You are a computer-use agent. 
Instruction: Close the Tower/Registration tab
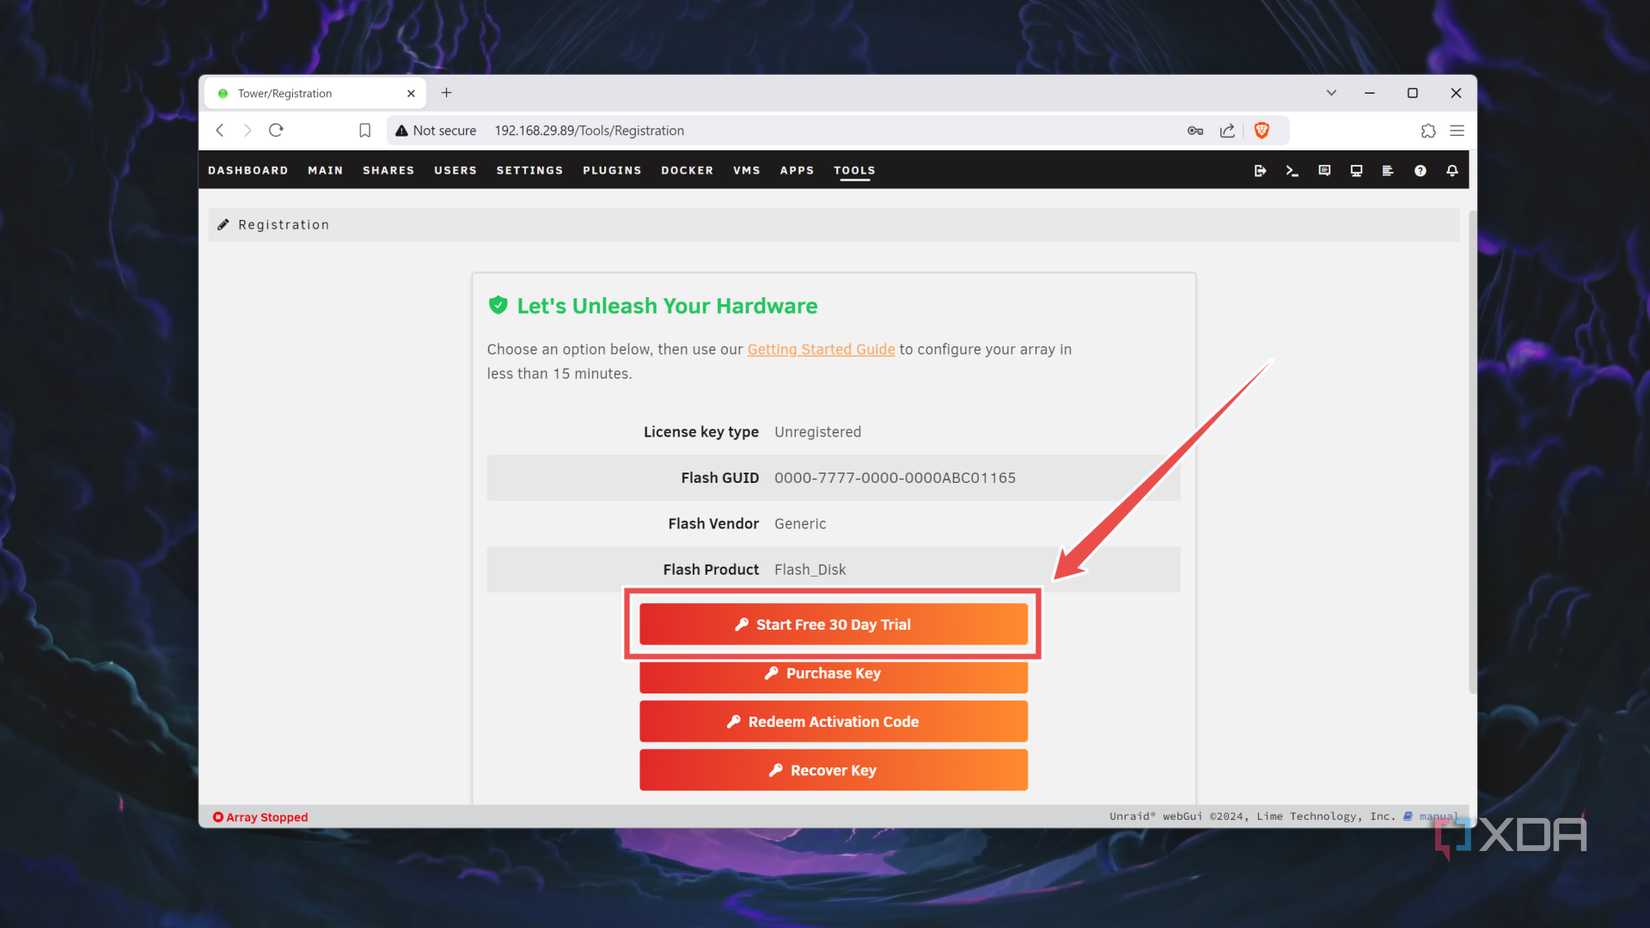click(x=411, y=93)
